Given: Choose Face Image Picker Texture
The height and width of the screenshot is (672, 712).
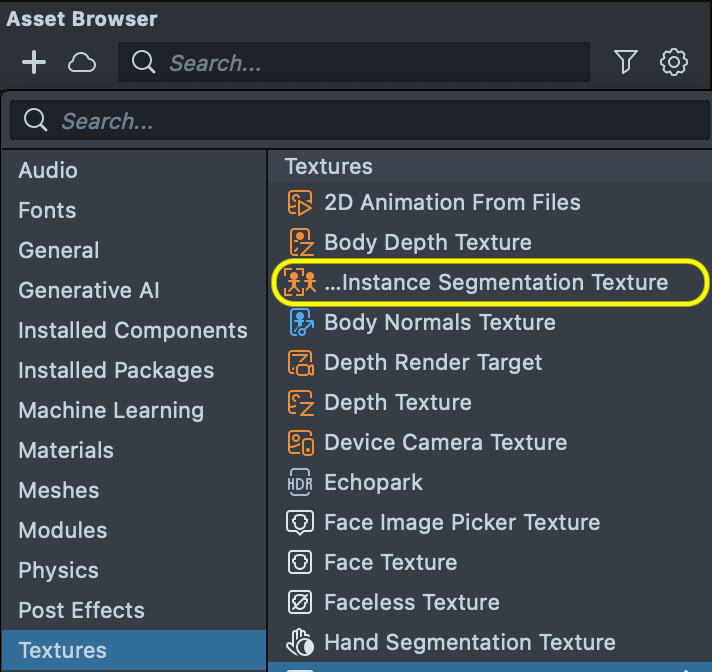Looking at the screenshot, I should (462, 523).
